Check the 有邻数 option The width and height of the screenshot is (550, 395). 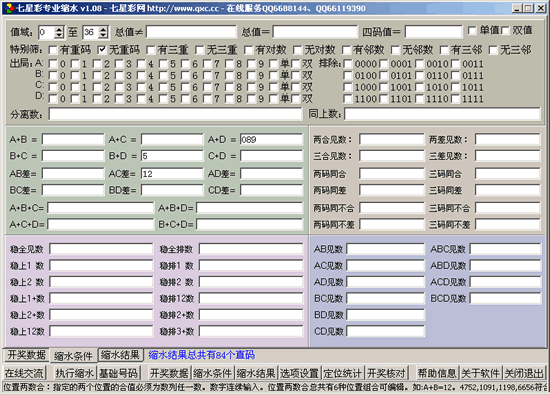click(x=347, y=50)
